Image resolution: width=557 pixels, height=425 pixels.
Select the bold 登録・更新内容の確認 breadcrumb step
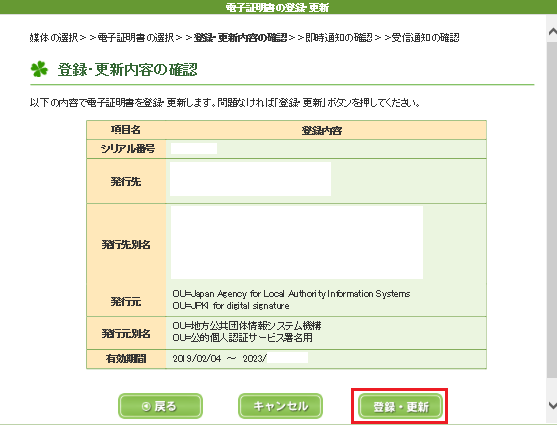click(x=240, y=37)
